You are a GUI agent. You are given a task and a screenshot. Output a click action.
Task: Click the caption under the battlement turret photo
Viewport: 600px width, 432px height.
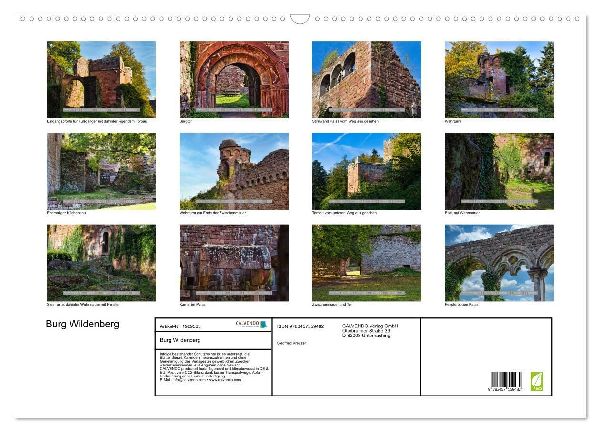(213, 213)
